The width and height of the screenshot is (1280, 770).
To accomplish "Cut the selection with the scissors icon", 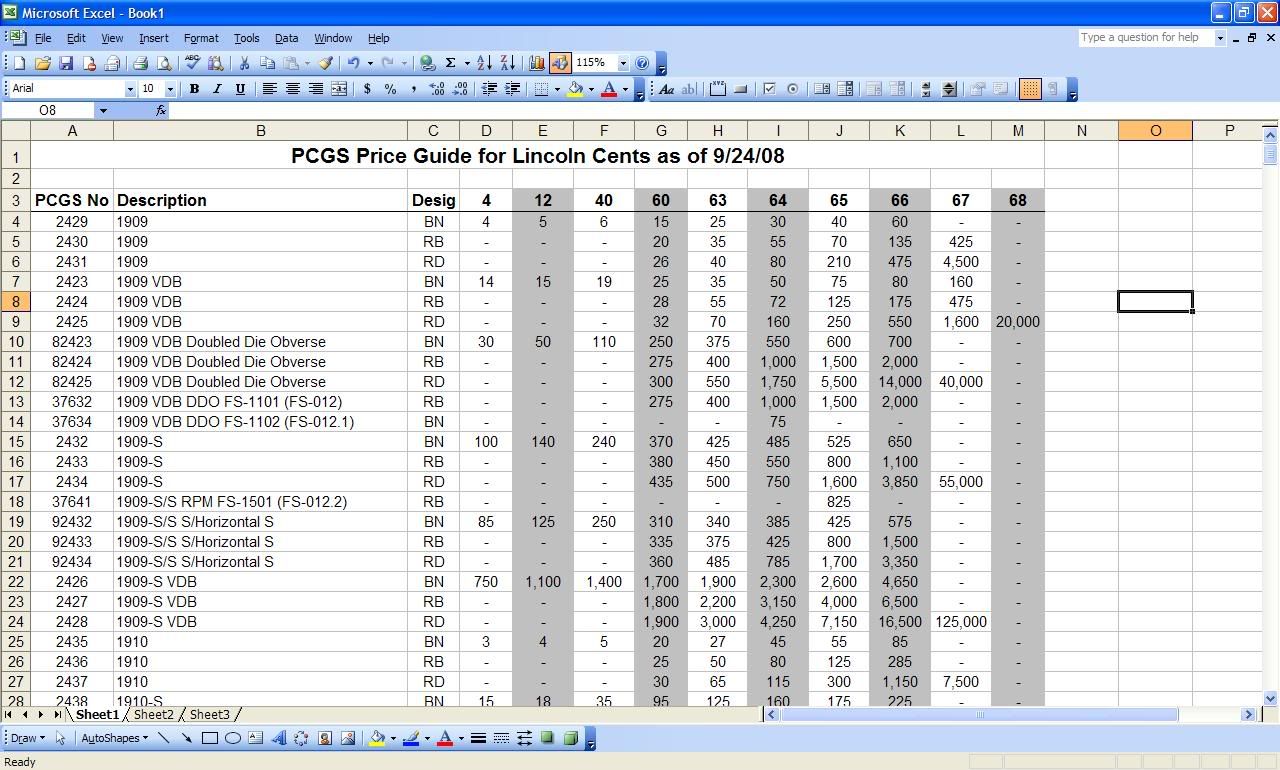I will 243,63.
